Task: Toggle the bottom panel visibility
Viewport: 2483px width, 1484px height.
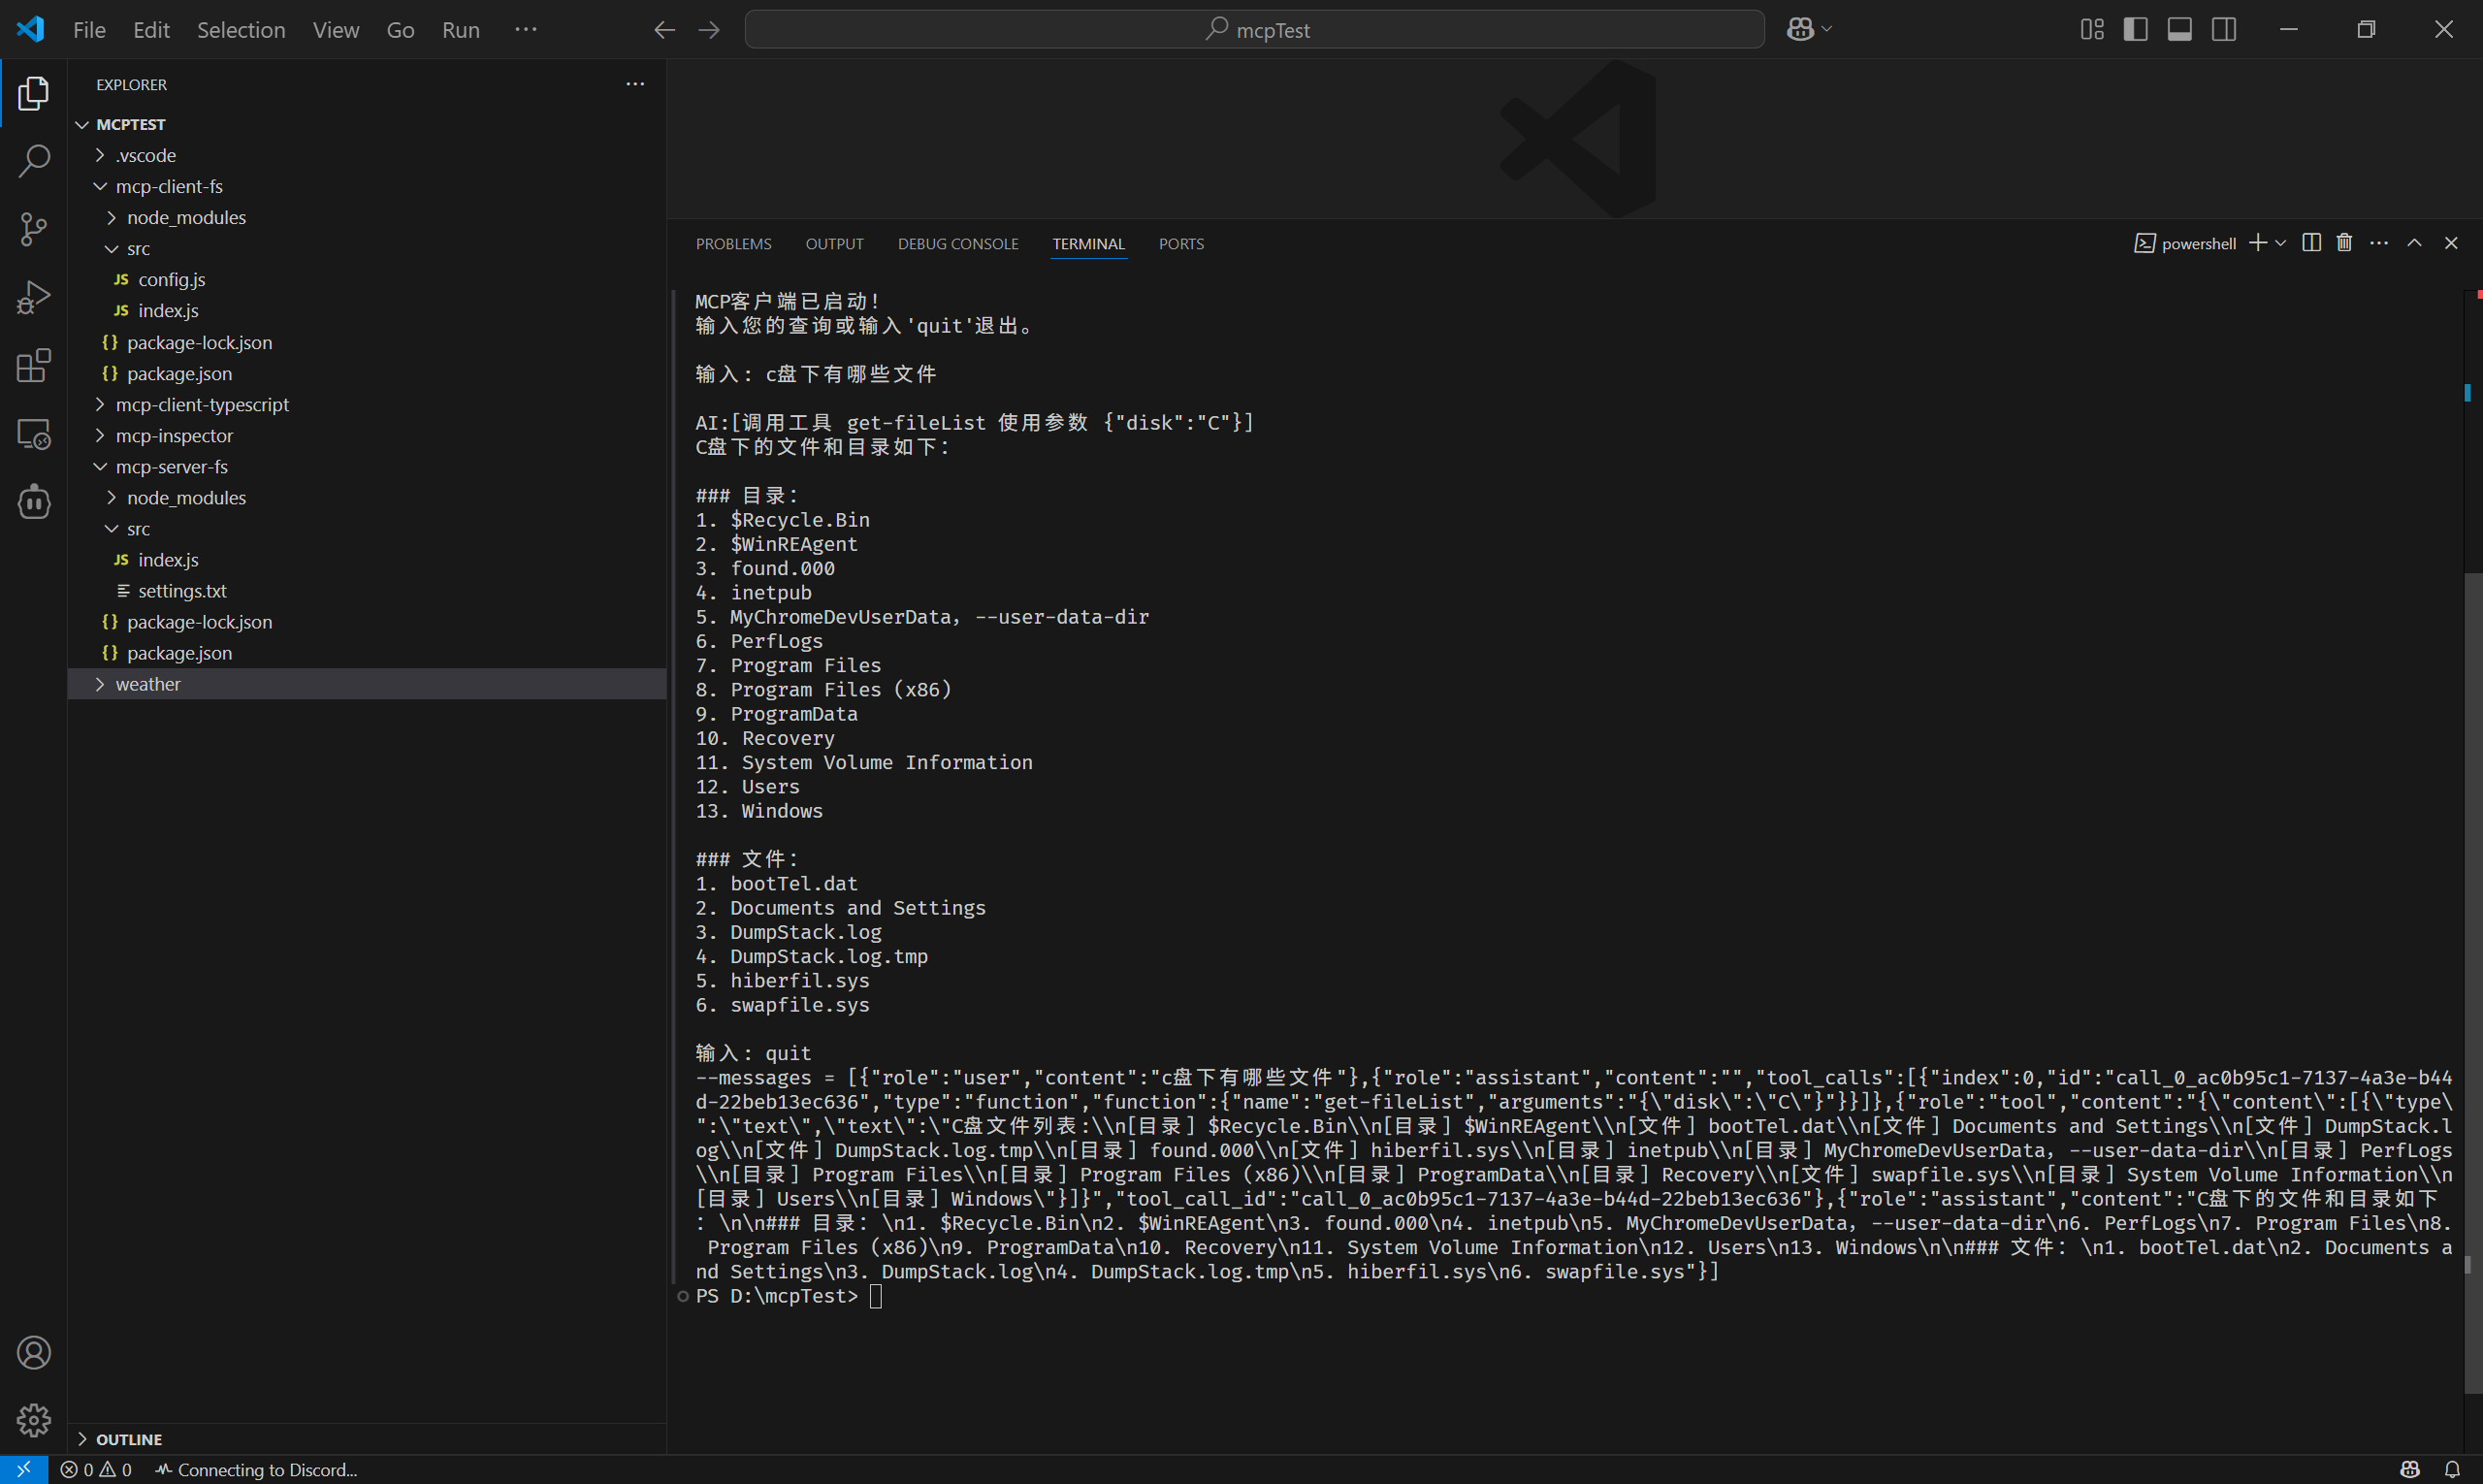Action: pos(2179,30)
